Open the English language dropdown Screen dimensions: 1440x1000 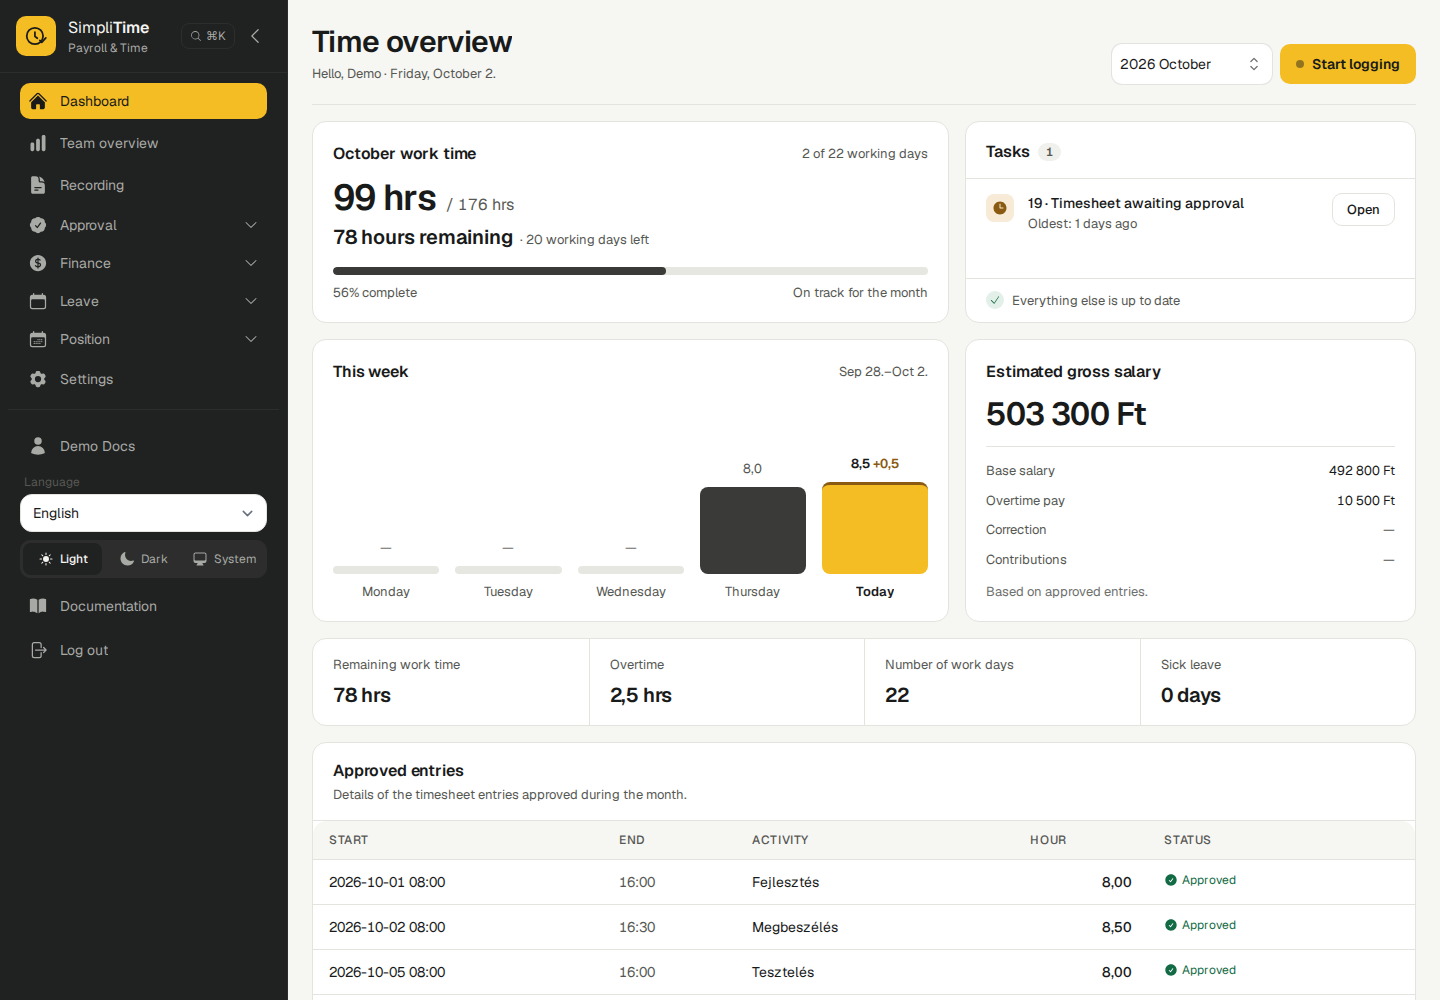143,513
